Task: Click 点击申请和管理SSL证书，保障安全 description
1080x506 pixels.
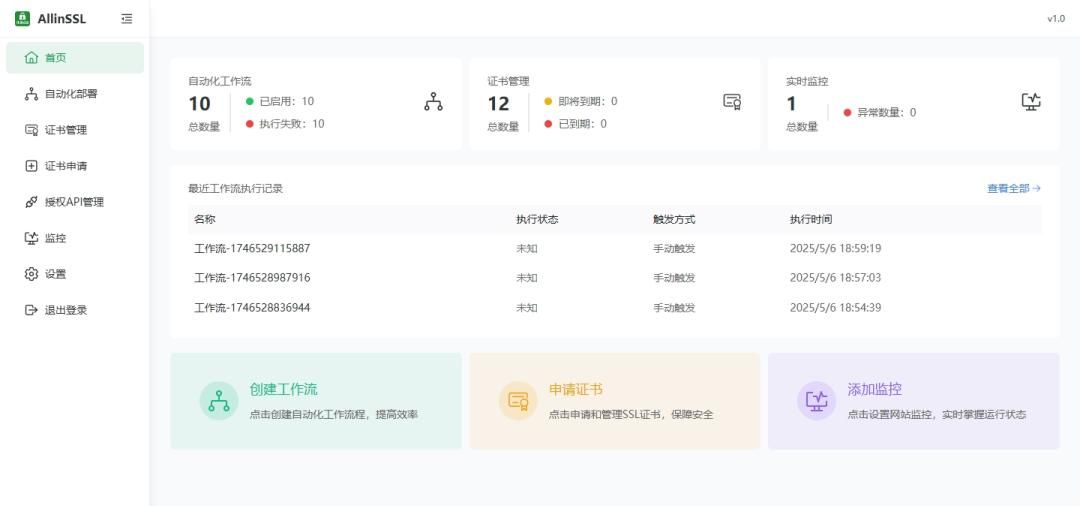Action: (631, 414)
